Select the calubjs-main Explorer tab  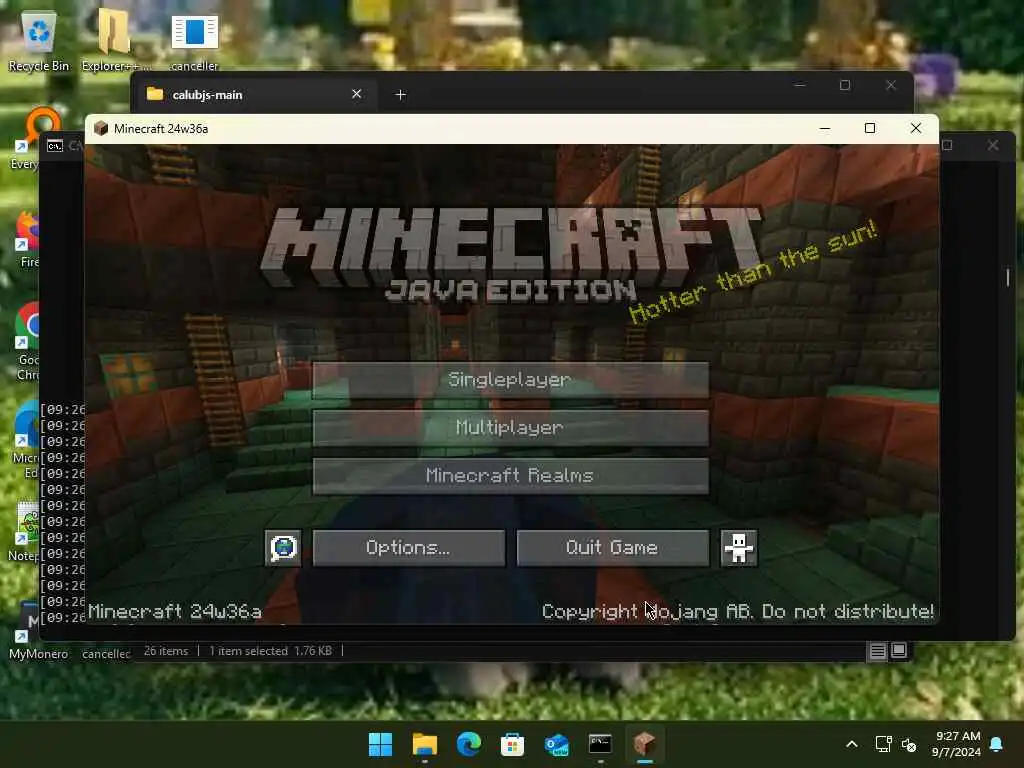255,95
